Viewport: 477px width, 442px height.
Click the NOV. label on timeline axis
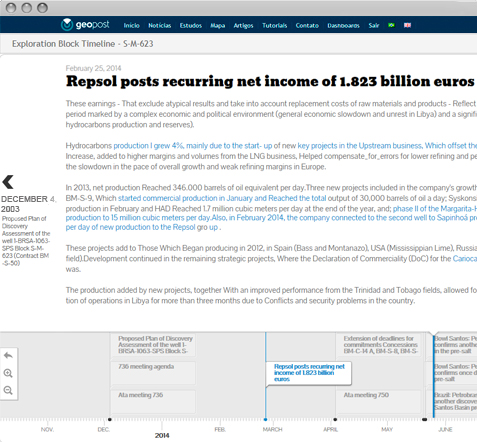pyautogui.click(x=47, y=429)
